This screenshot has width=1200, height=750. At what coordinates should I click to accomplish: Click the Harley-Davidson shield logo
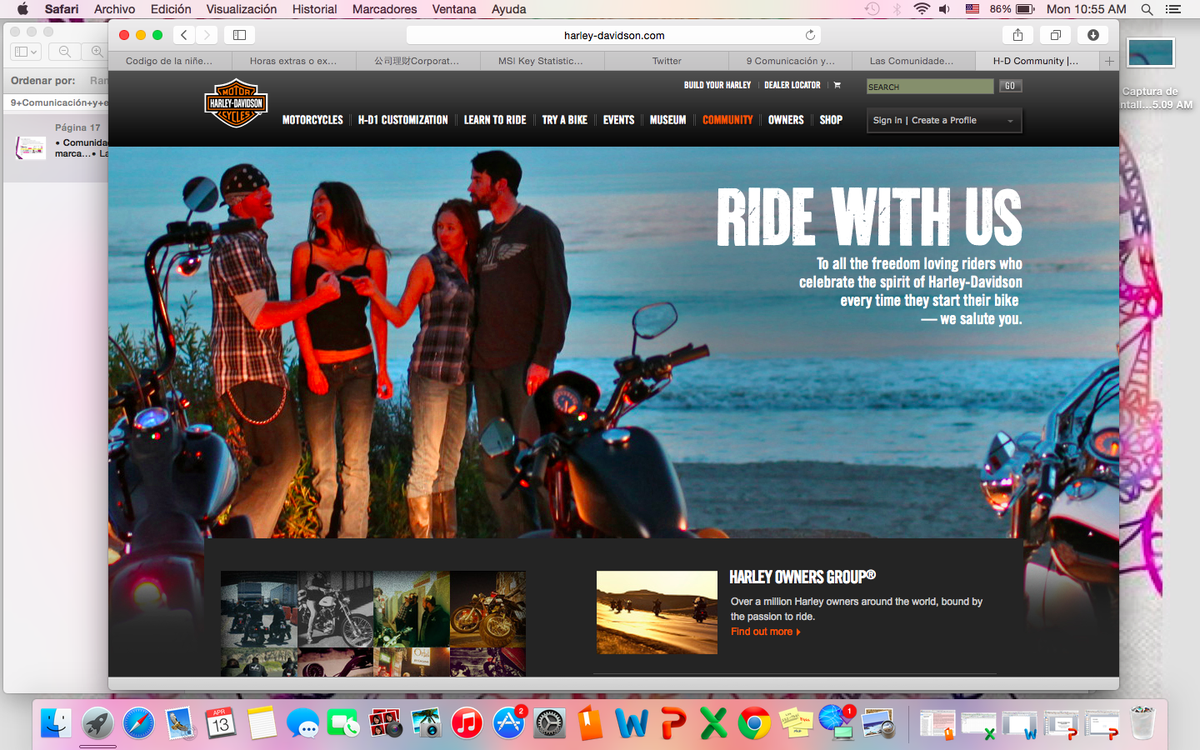click(236, 103)
